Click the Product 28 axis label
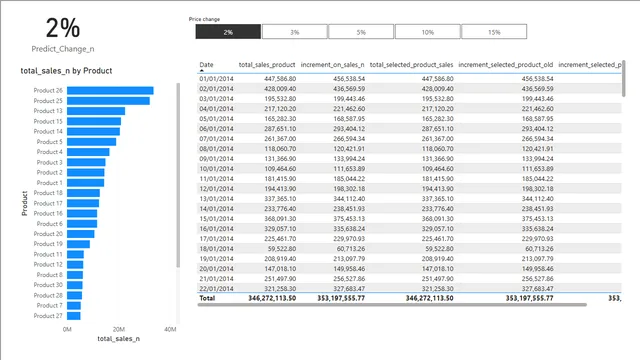The image size is (640, 360). point(48,296)
